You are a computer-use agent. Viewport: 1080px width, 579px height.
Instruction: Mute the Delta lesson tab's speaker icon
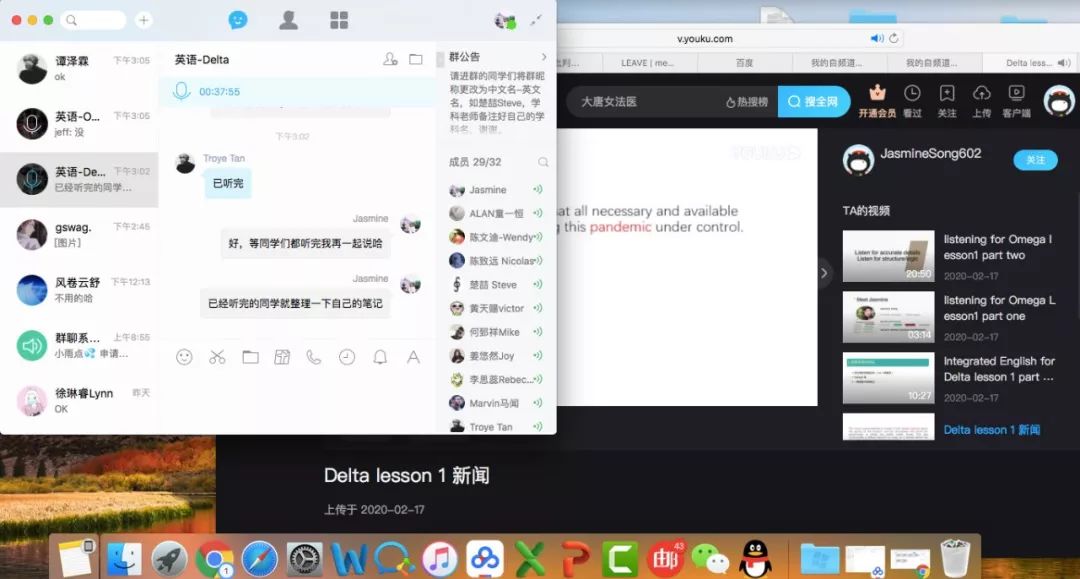tap(1062, 62)
